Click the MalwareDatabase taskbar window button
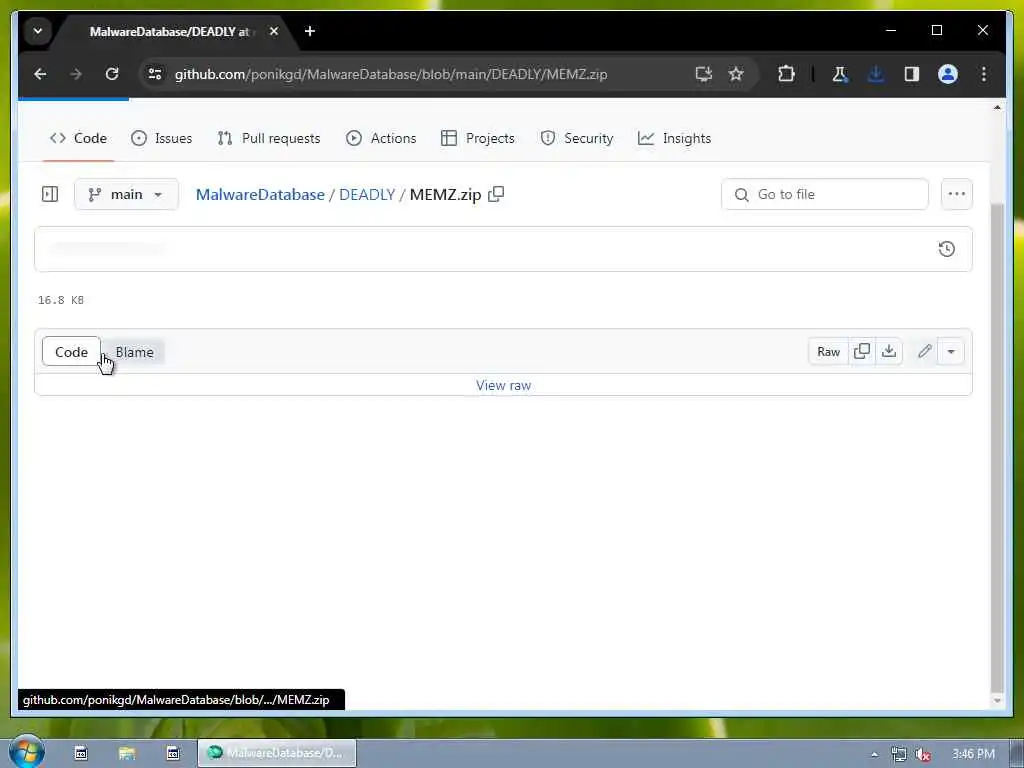This screenshot has height=768, width=1024. point(277,753)
